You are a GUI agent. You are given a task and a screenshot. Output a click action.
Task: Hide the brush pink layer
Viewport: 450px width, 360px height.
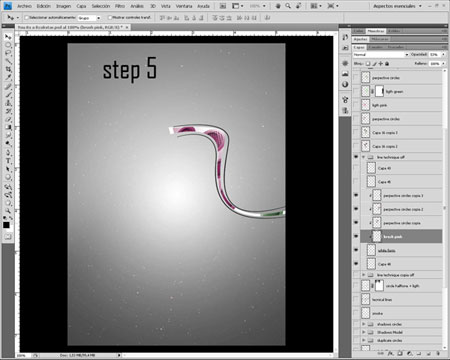(356, 236)
